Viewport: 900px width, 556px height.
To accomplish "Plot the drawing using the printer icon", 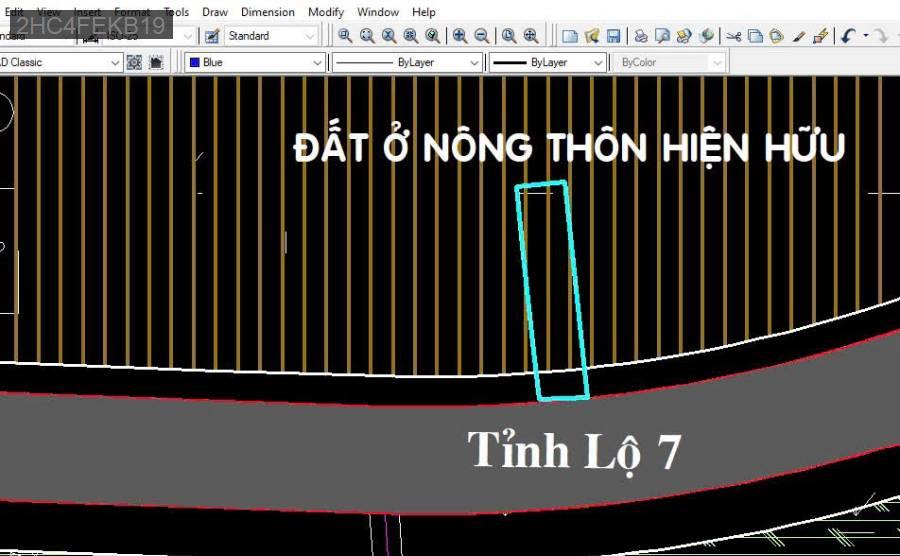I will point(641,36).
